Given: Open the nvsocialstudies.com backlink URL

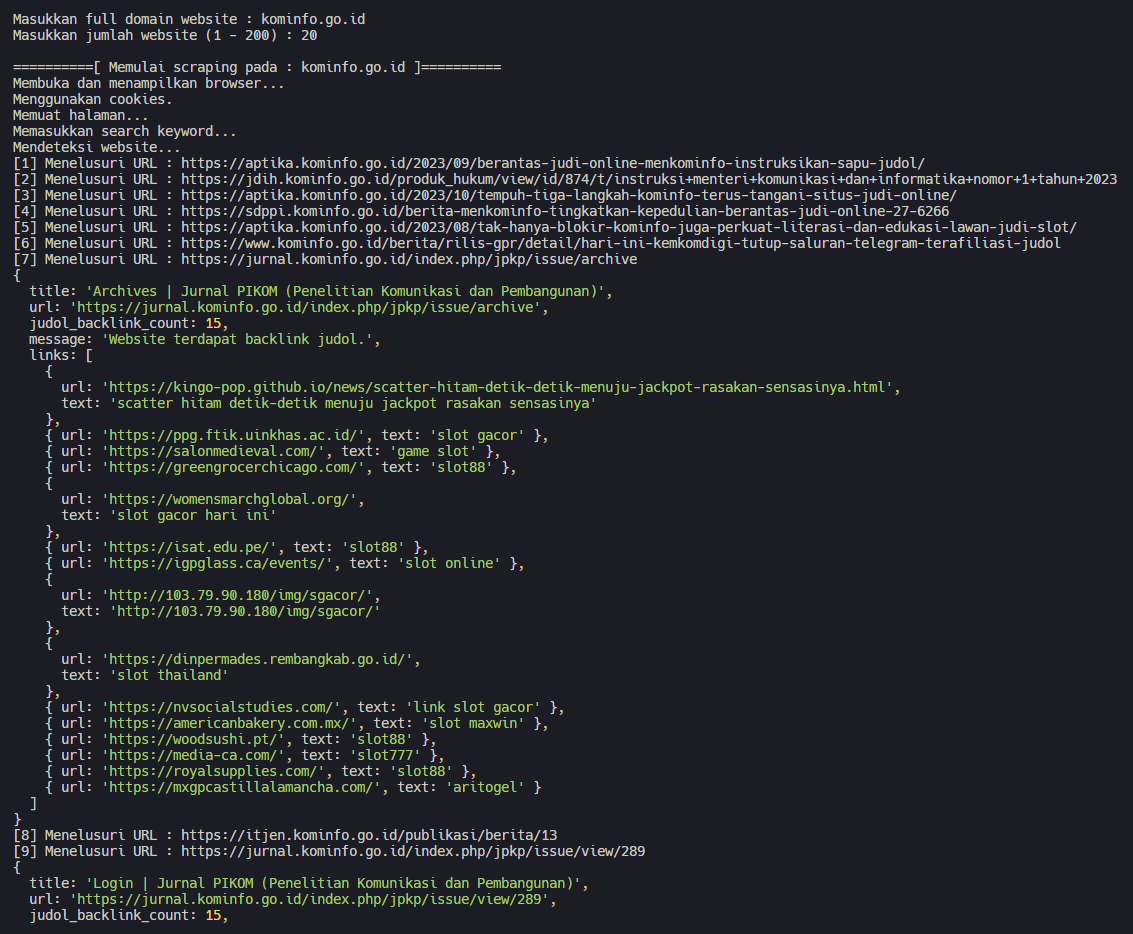Looking at the screenshot, I should tap(227, 707).
